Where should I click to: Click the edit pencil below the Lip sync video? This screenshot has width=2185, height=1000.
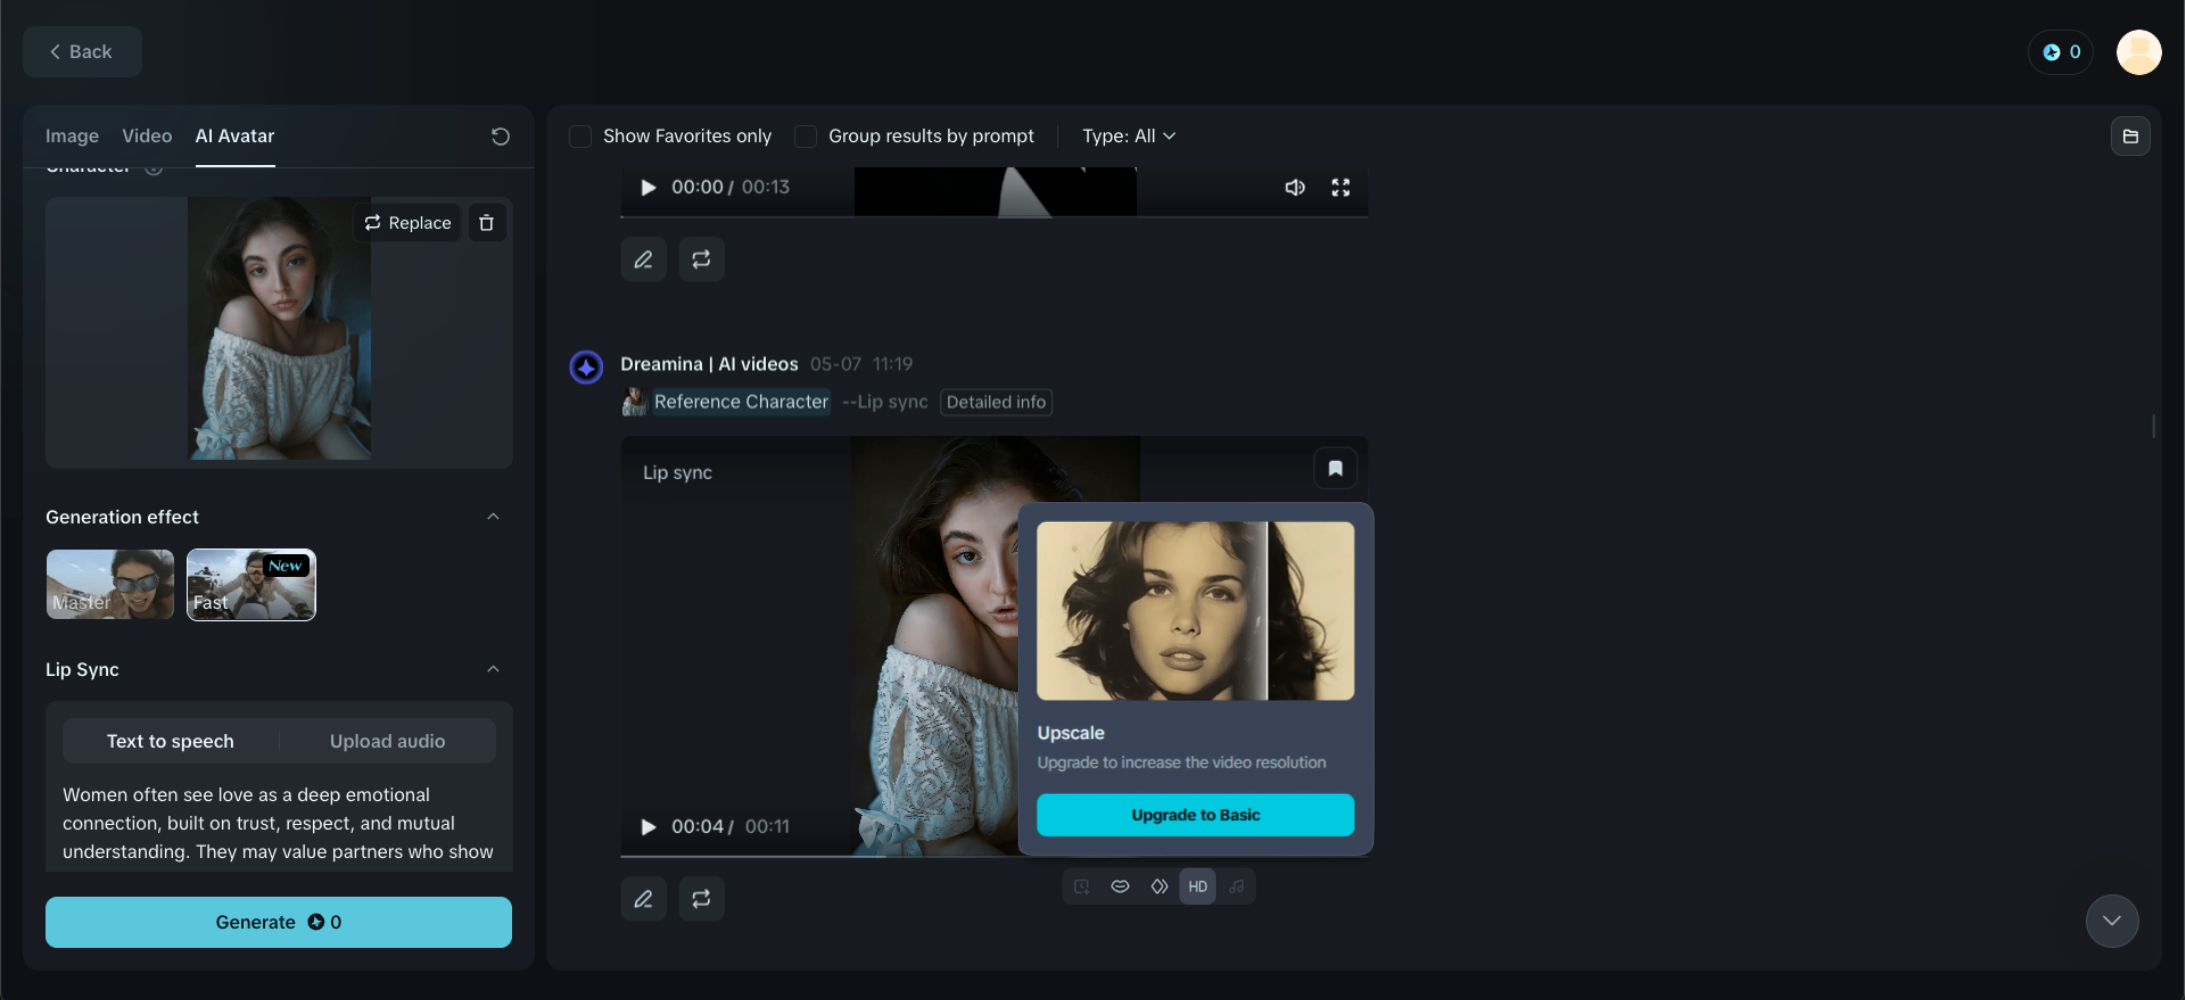pyautogui.click(x=643, y=898)
